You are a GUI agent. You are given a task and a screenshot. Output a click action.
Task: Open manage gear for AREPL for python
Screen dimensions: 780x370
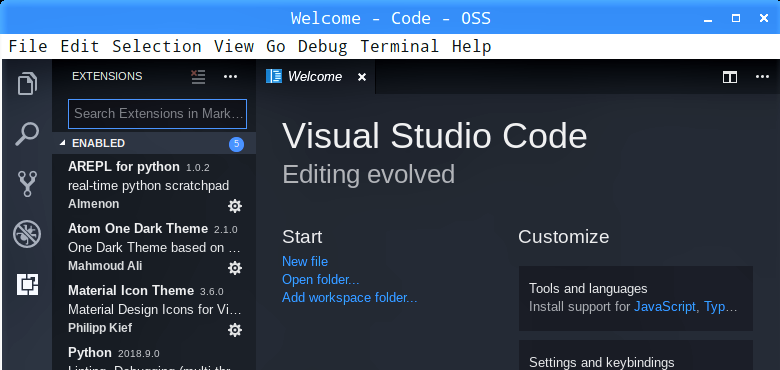coord(235,206)
